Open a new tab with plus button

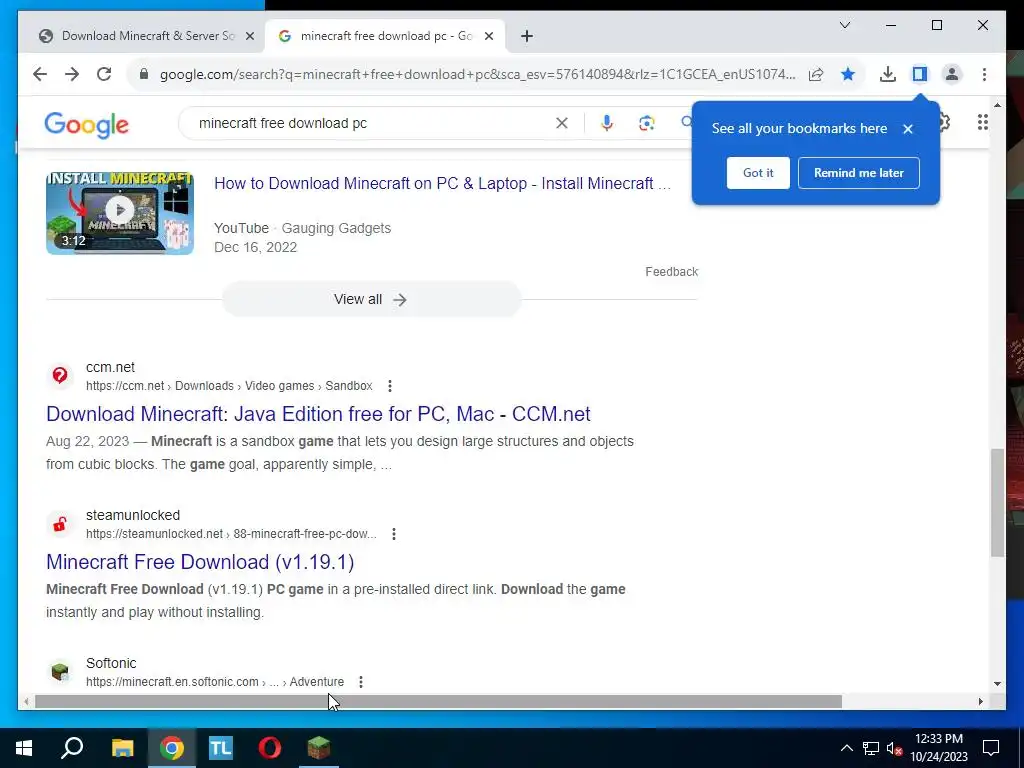(527, 36)
